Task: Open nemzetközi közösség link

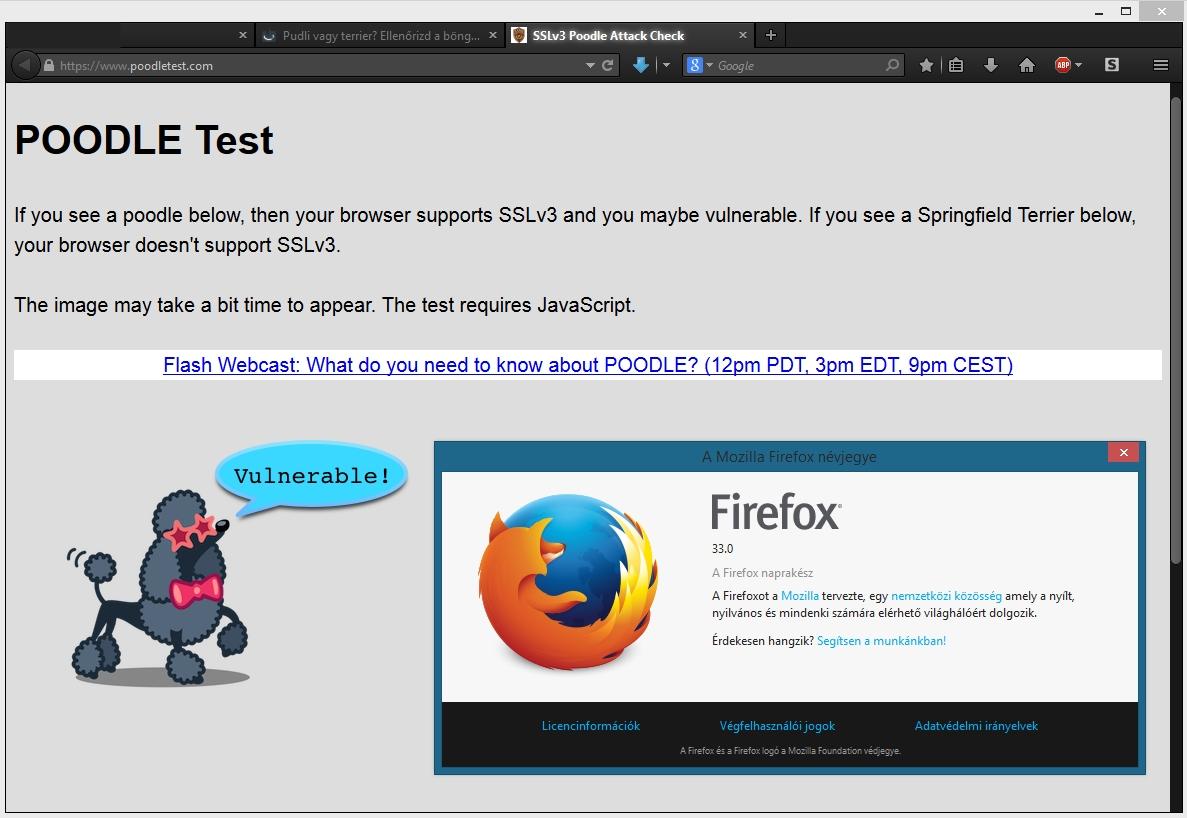Action: coord(946,596)
